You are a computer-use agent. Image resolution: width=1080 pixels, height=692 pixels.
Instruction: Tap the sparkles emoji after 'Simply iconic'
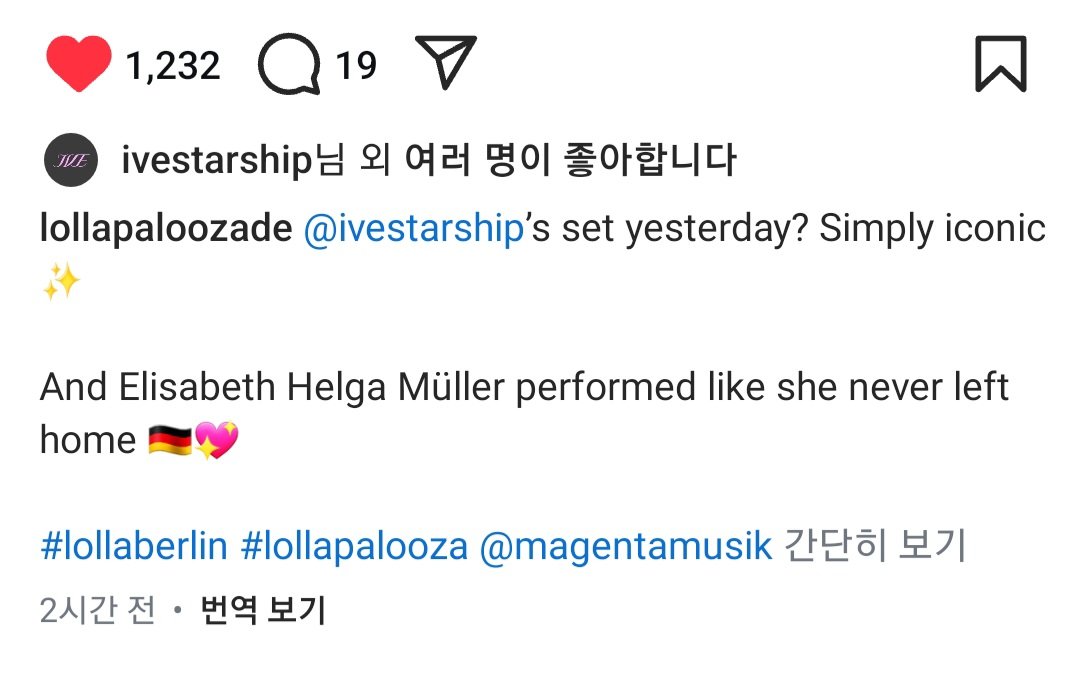(x=60, y=283)
